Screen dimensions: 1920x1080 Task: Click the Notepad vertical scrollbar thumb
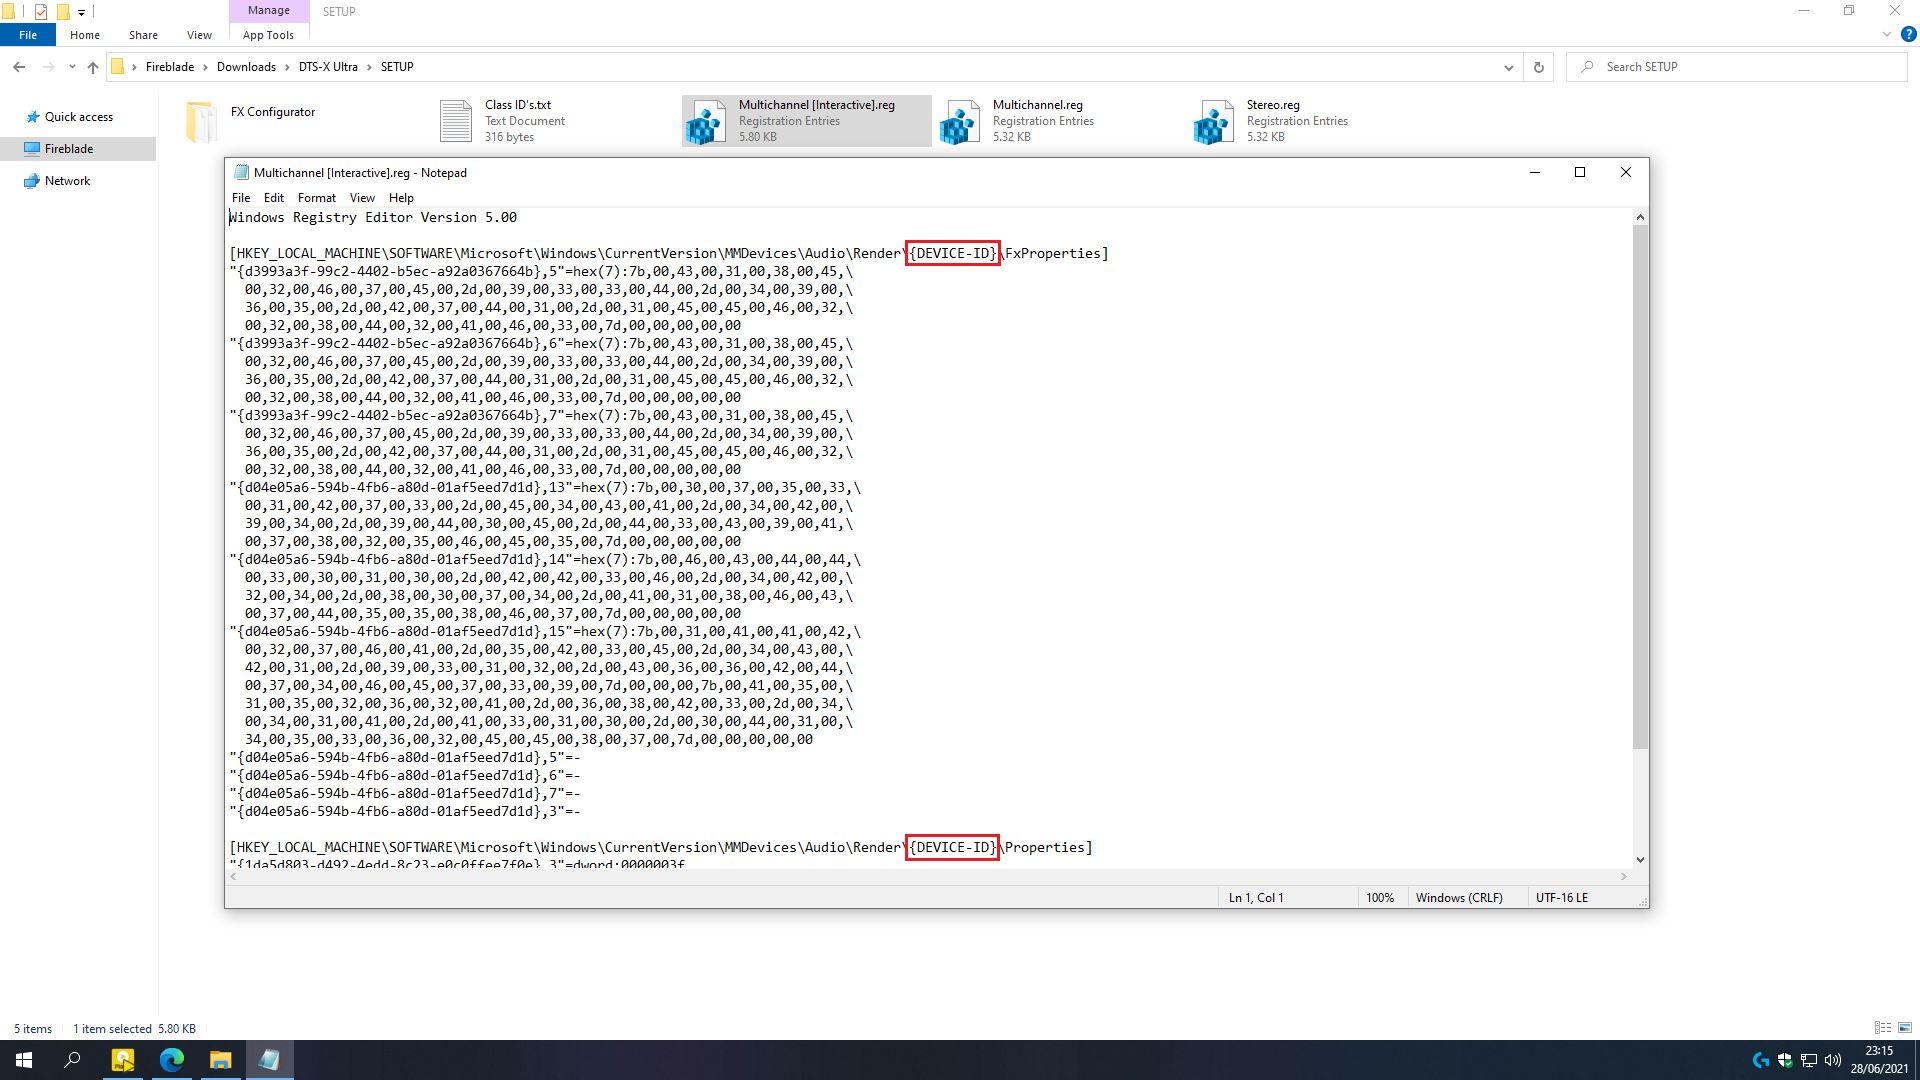(1640, 487)
